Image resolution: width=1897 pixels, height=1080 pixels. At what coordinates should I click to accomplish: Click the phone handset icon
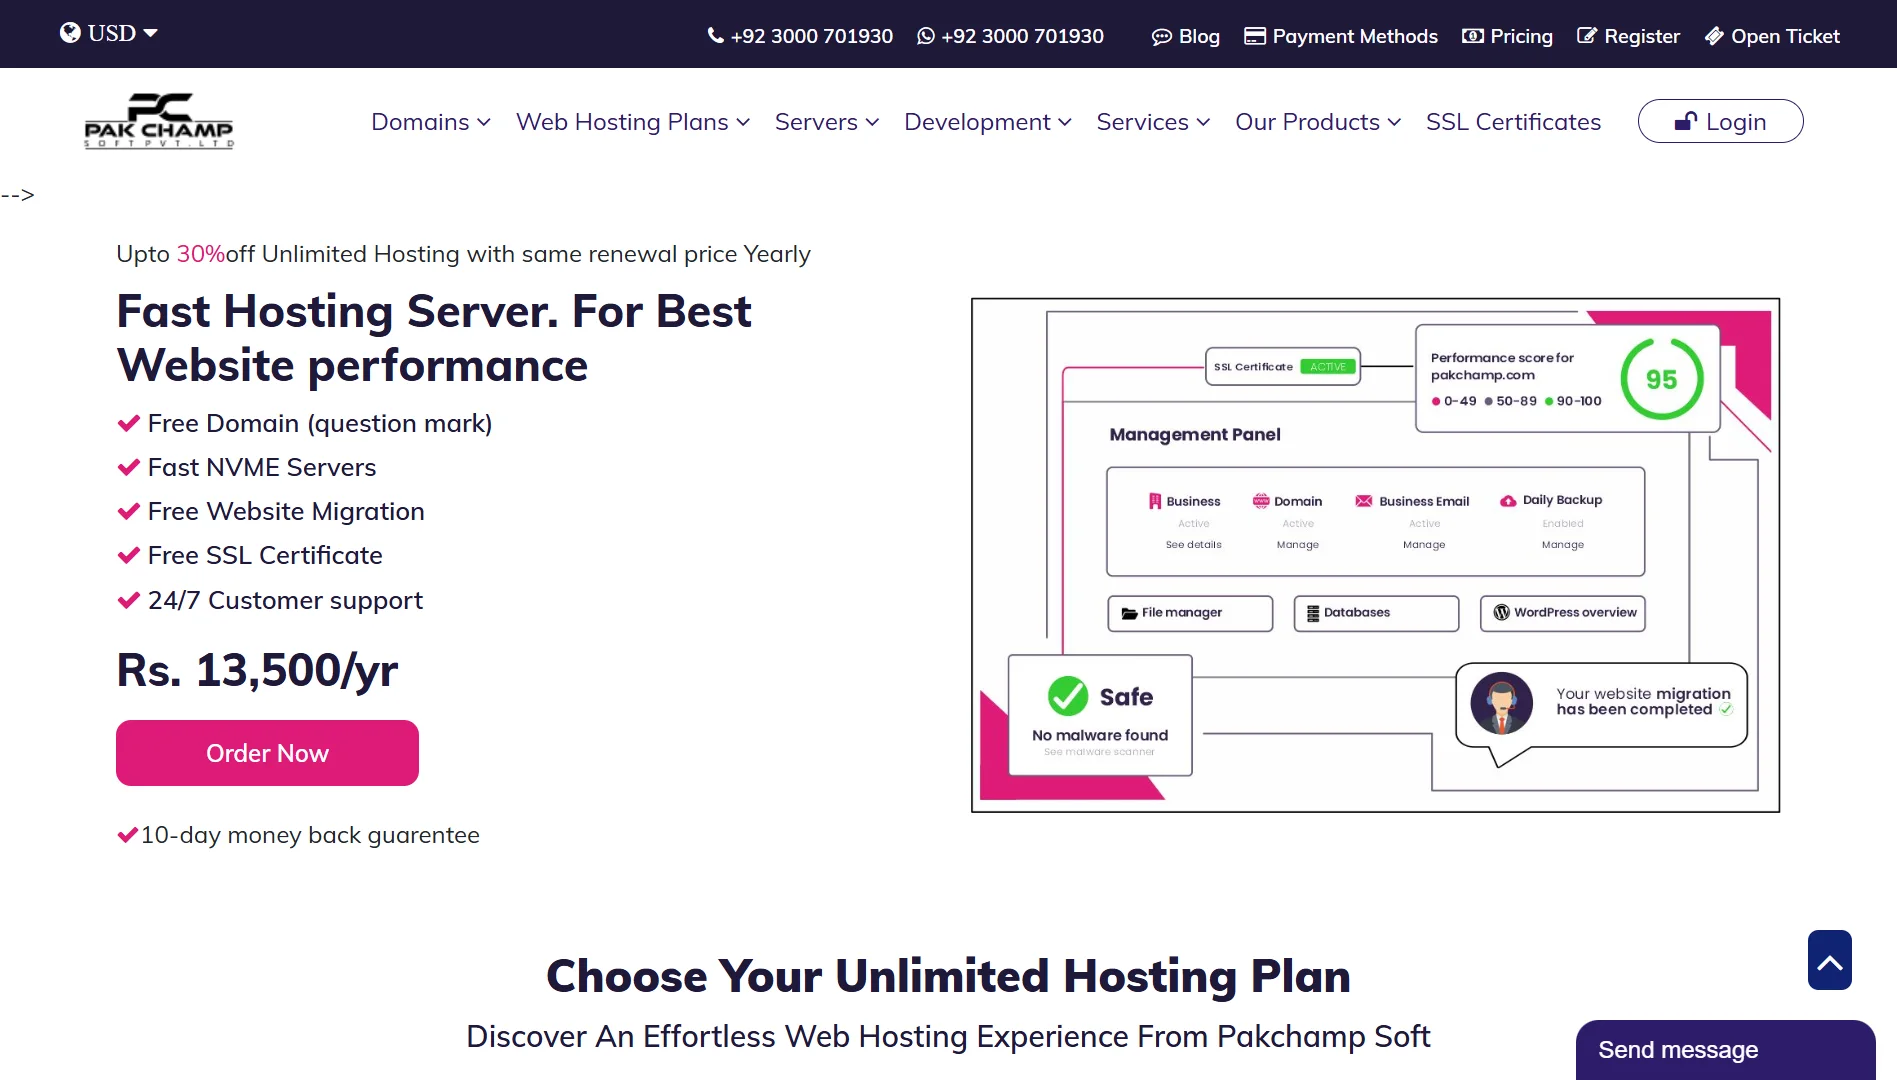point(716,36)
